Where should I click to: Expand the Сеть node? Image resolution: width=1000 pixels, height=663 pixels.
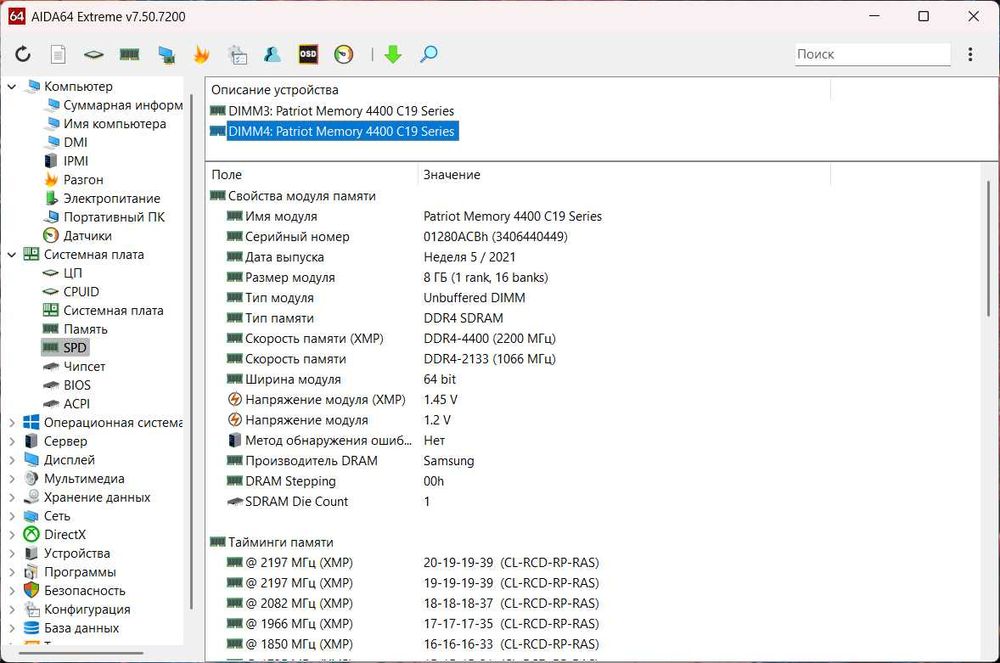pyautogui.click(x=11, y=516)
